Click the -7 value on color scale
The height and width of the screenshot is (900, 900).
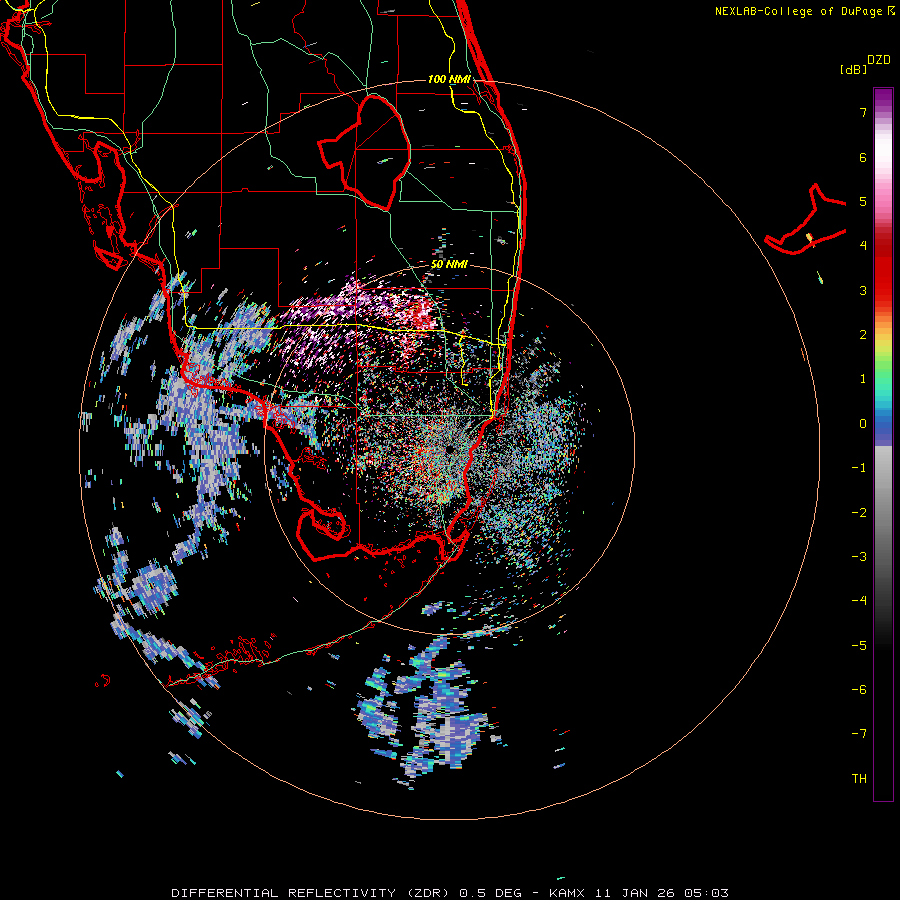(859, 734)
